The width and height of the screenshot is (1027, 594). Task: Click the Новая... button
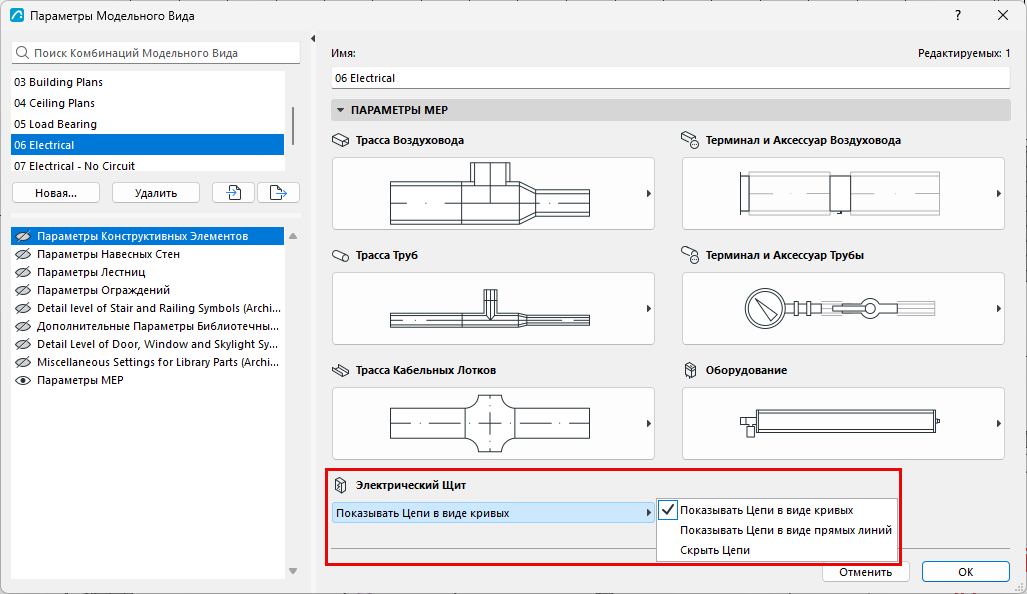click(x=56, y=193)
